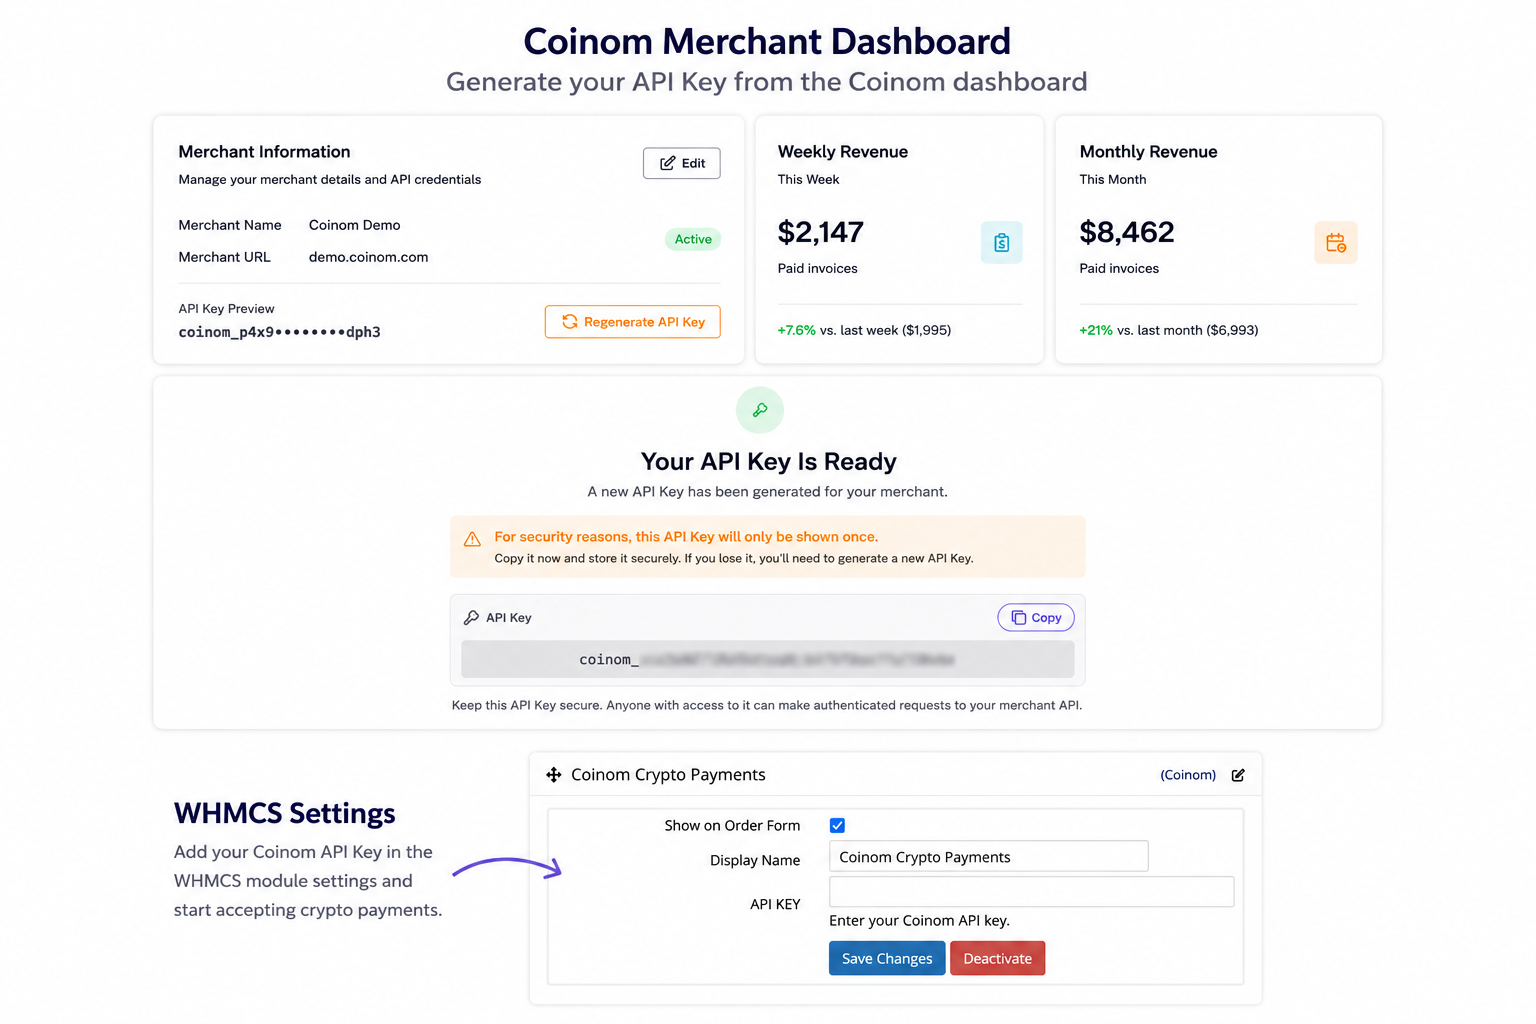The height and width of the screenshot is (1024, 1536).
Task: Deactivate the Coinom payment gateway
Action: (x=997, y=958)
